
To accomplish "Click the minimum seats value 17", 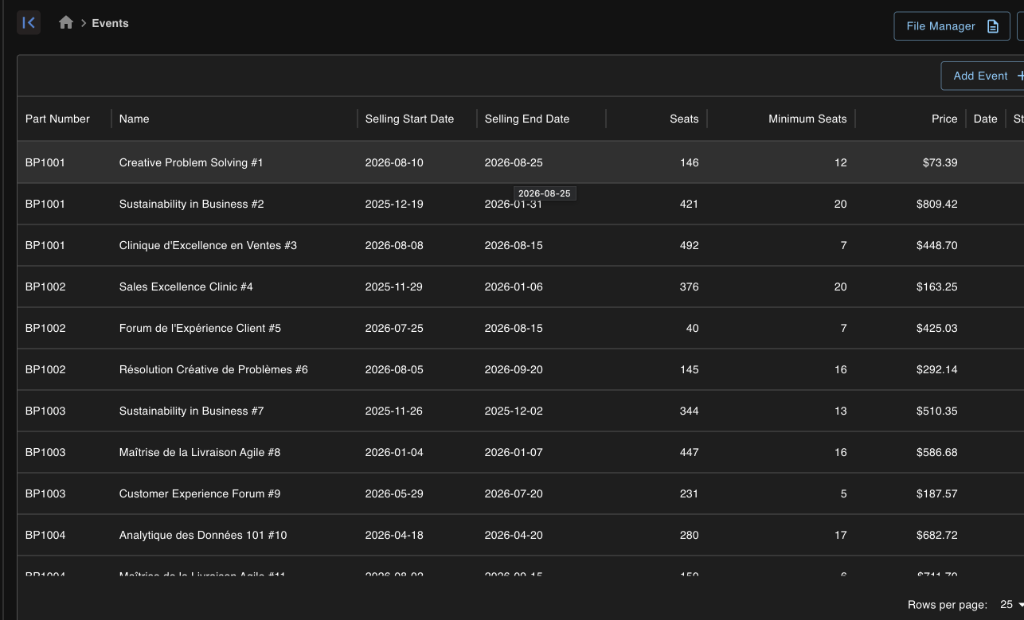I will tap(840, 535).
